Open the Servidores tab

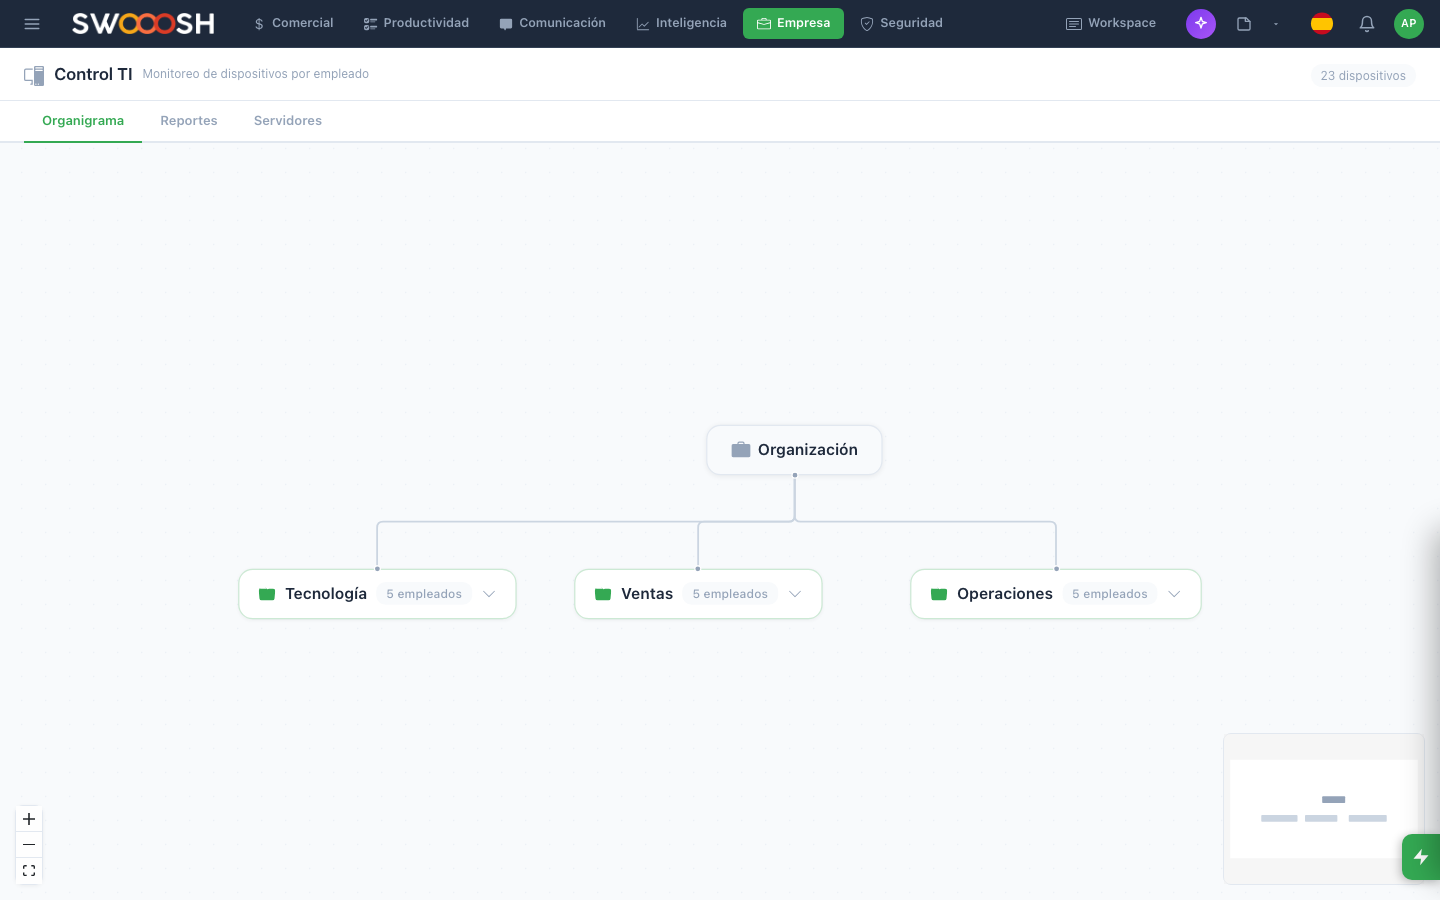(x=287, y=120)
